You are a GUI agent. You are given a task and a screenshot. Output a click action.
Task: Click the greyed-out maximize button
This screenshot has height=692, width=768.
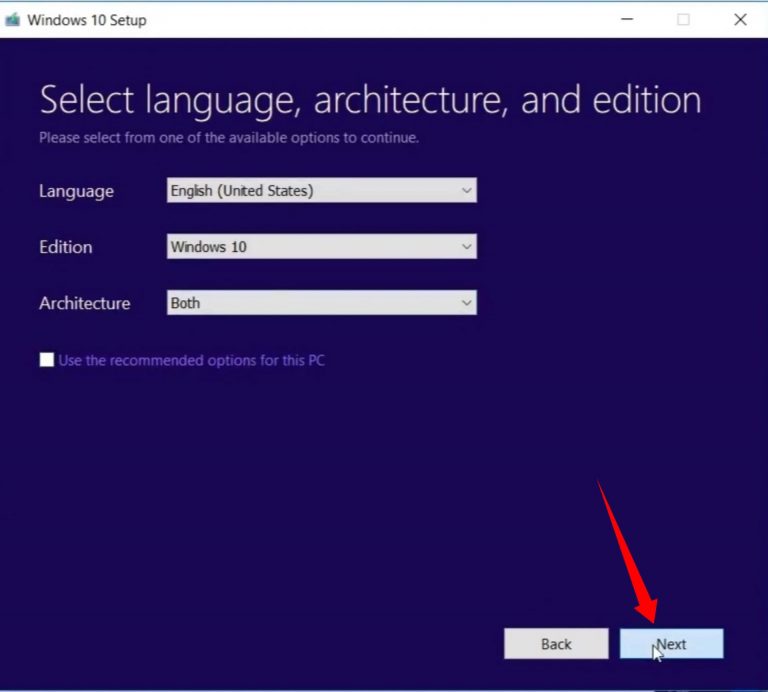coord(683,19)
